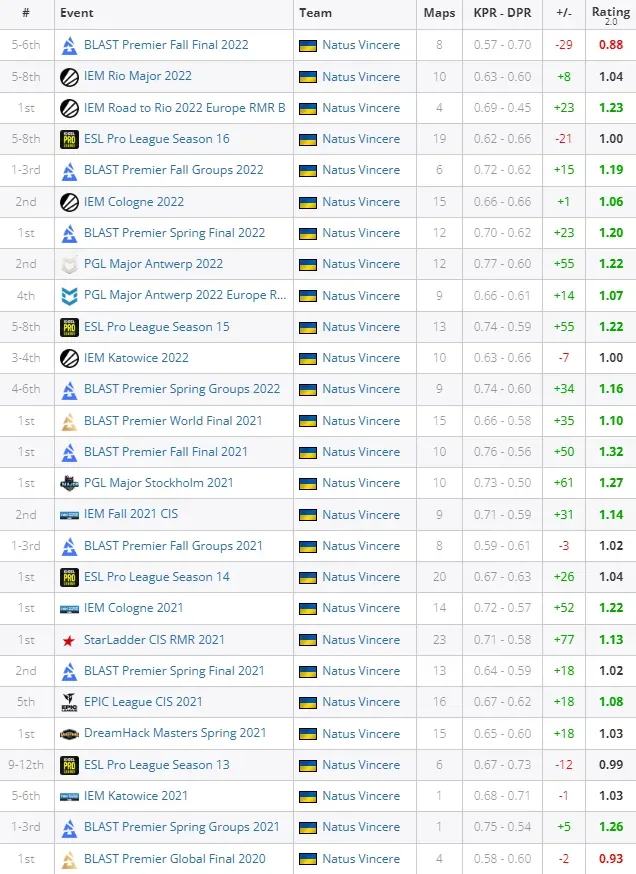Click Ukraine flag in IEM Katowice 2021 row
This screenshot has width=636, height=874.
click(x=308, y=797)
